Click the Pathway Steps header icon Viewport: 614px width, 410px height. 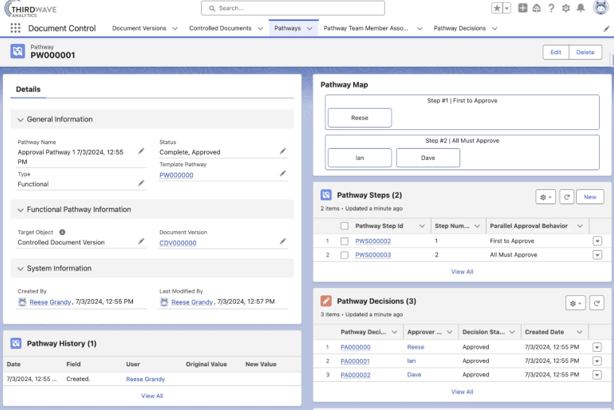coord(326,195)
